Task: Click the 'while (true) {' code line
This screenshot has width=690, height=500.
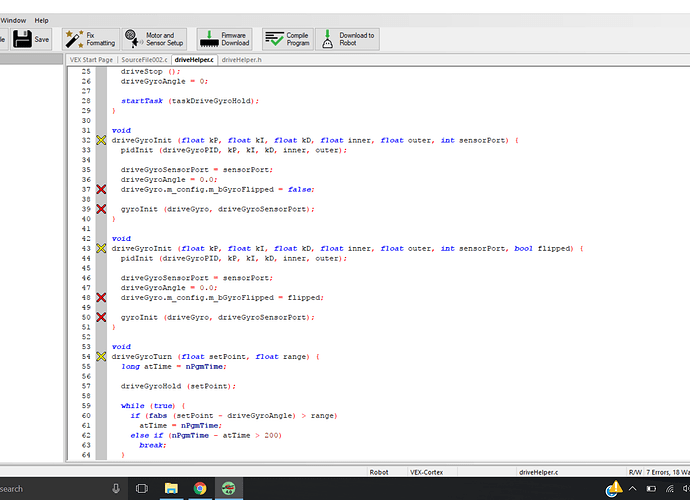Action: tap(153, 406)
